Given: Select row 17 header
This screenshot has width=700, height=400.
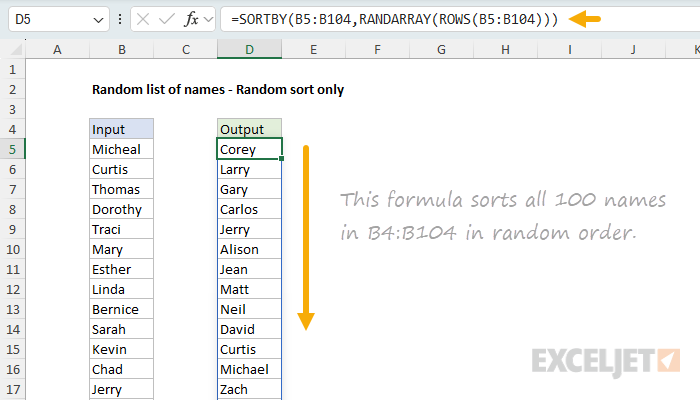Looking at the screenshot, I should tap(12, 389).
